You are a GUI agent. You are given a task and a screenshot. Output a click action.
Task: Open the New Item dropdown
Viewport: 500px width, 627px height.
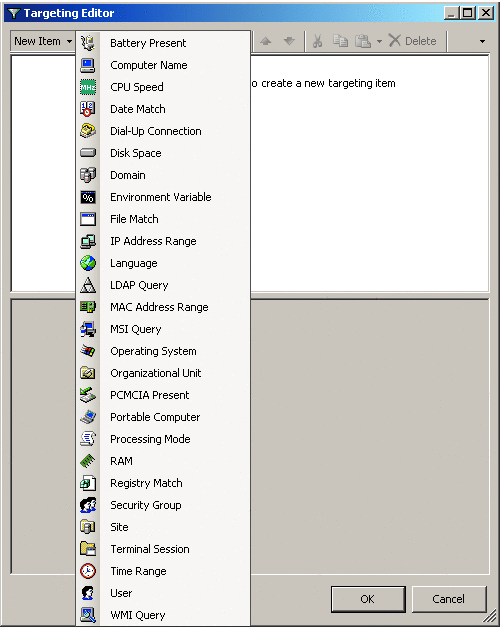43,41
